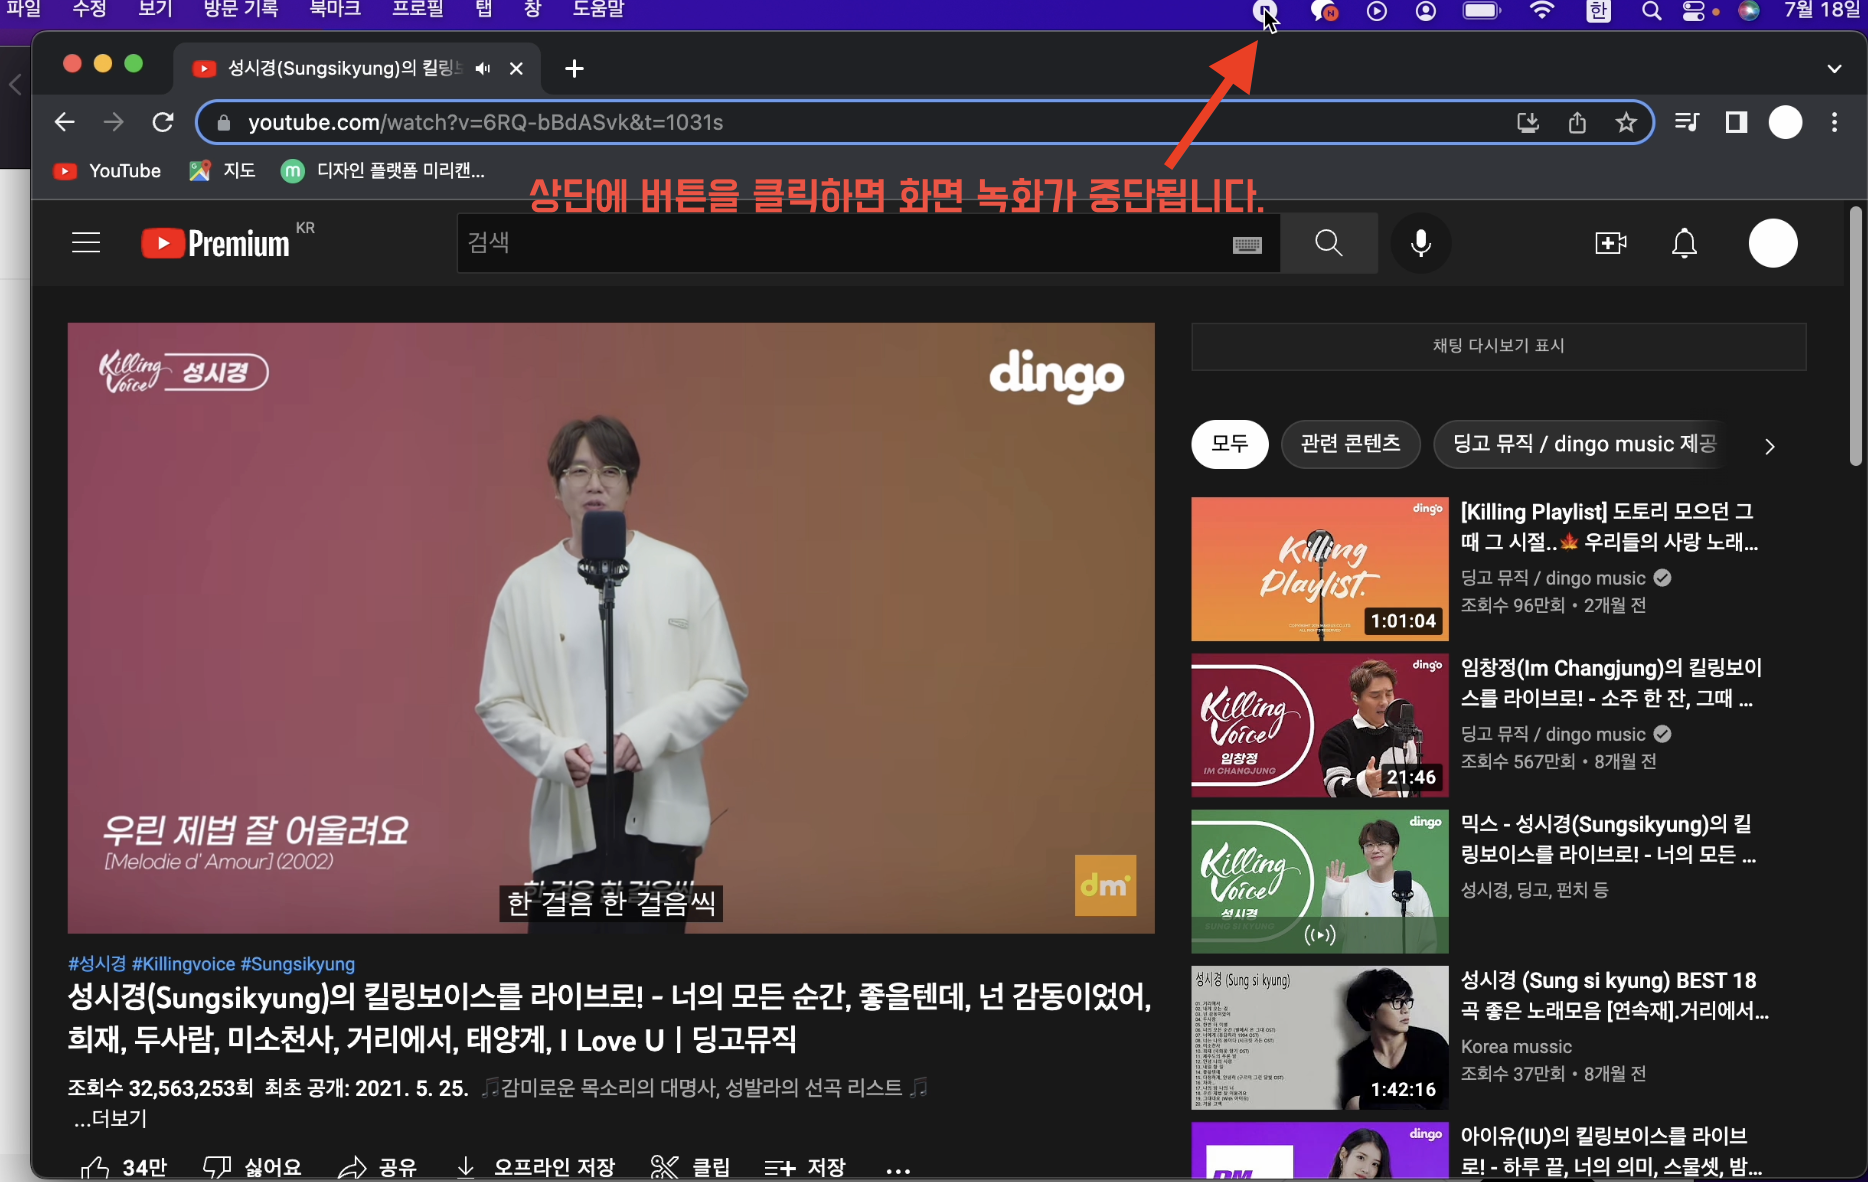The height and width of the screenshot is (1182, 1868).
Task: Open Chrome three-dot menu
Action: (1834, 122)
